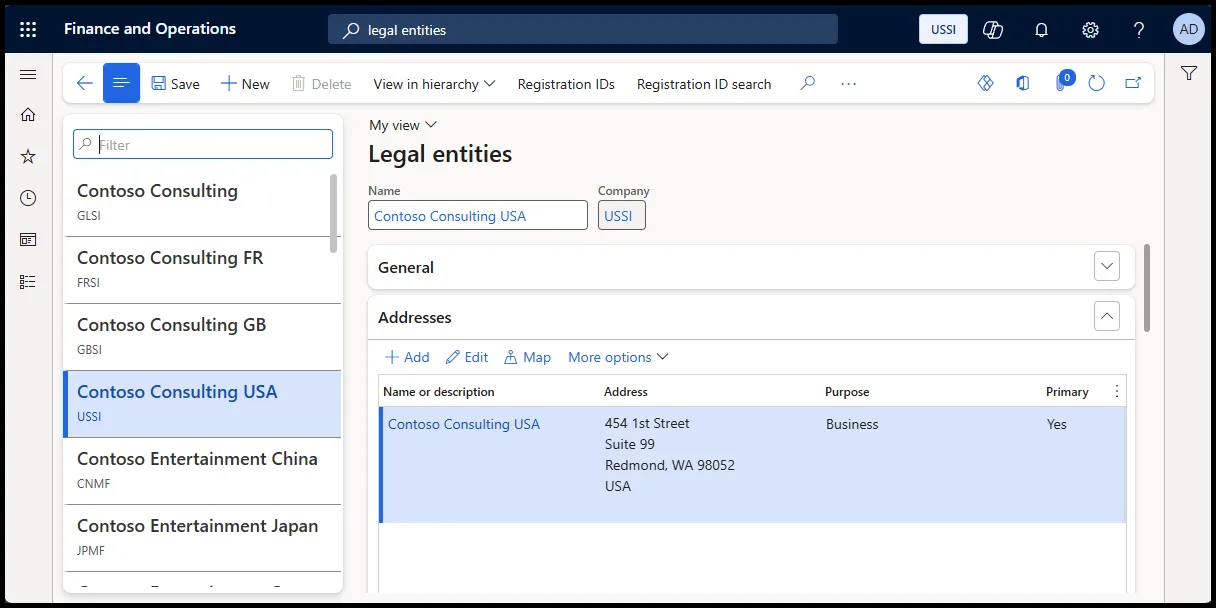This screenshot has width=1216, height=608.
Task: Click the list pane scrollbar
Action: (x=334, y=213)
